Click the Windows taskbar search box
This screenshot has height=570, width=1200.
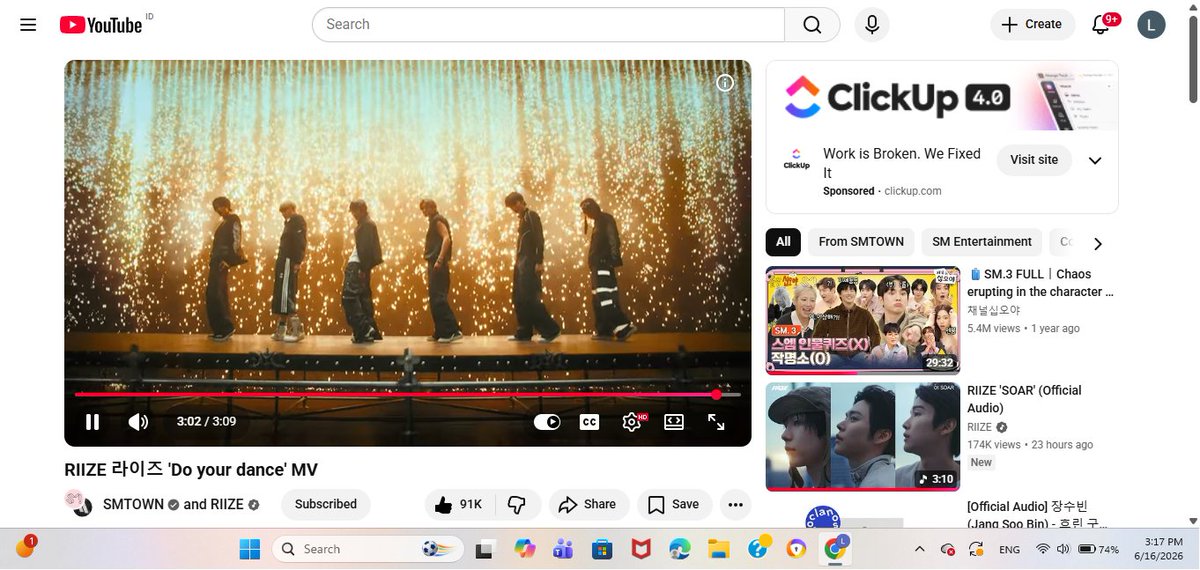368,549
